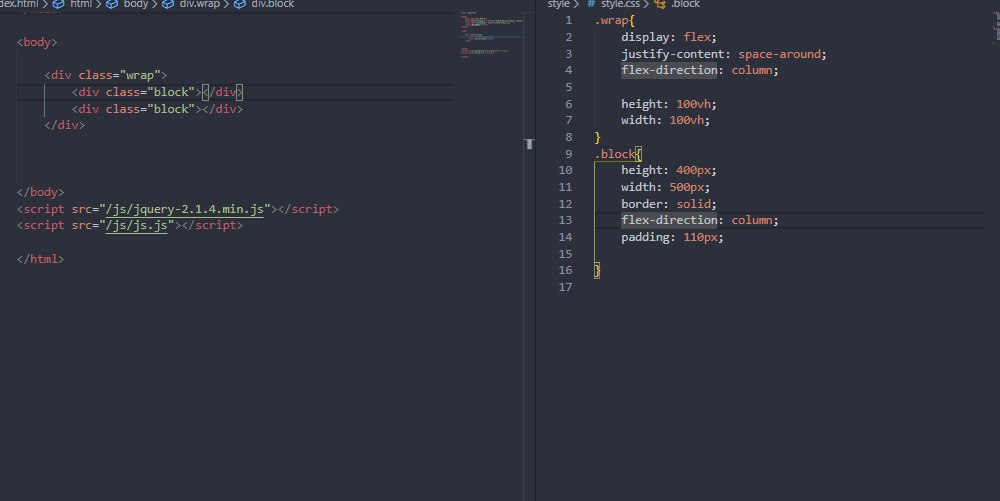Click the closing /body tag

coord(40,192)
